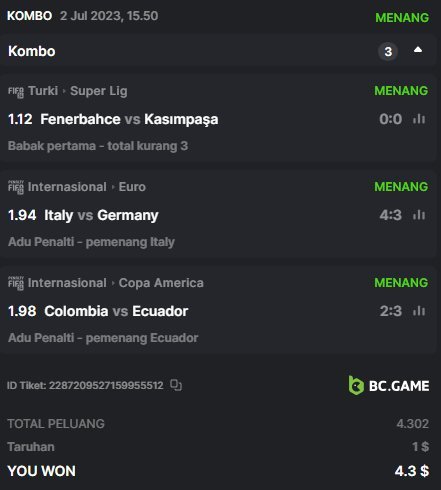Open stats icon for Fenerbahce vs Kasımpaşa
The height and width of the screenshot is (490, 441).
point(419,119)
